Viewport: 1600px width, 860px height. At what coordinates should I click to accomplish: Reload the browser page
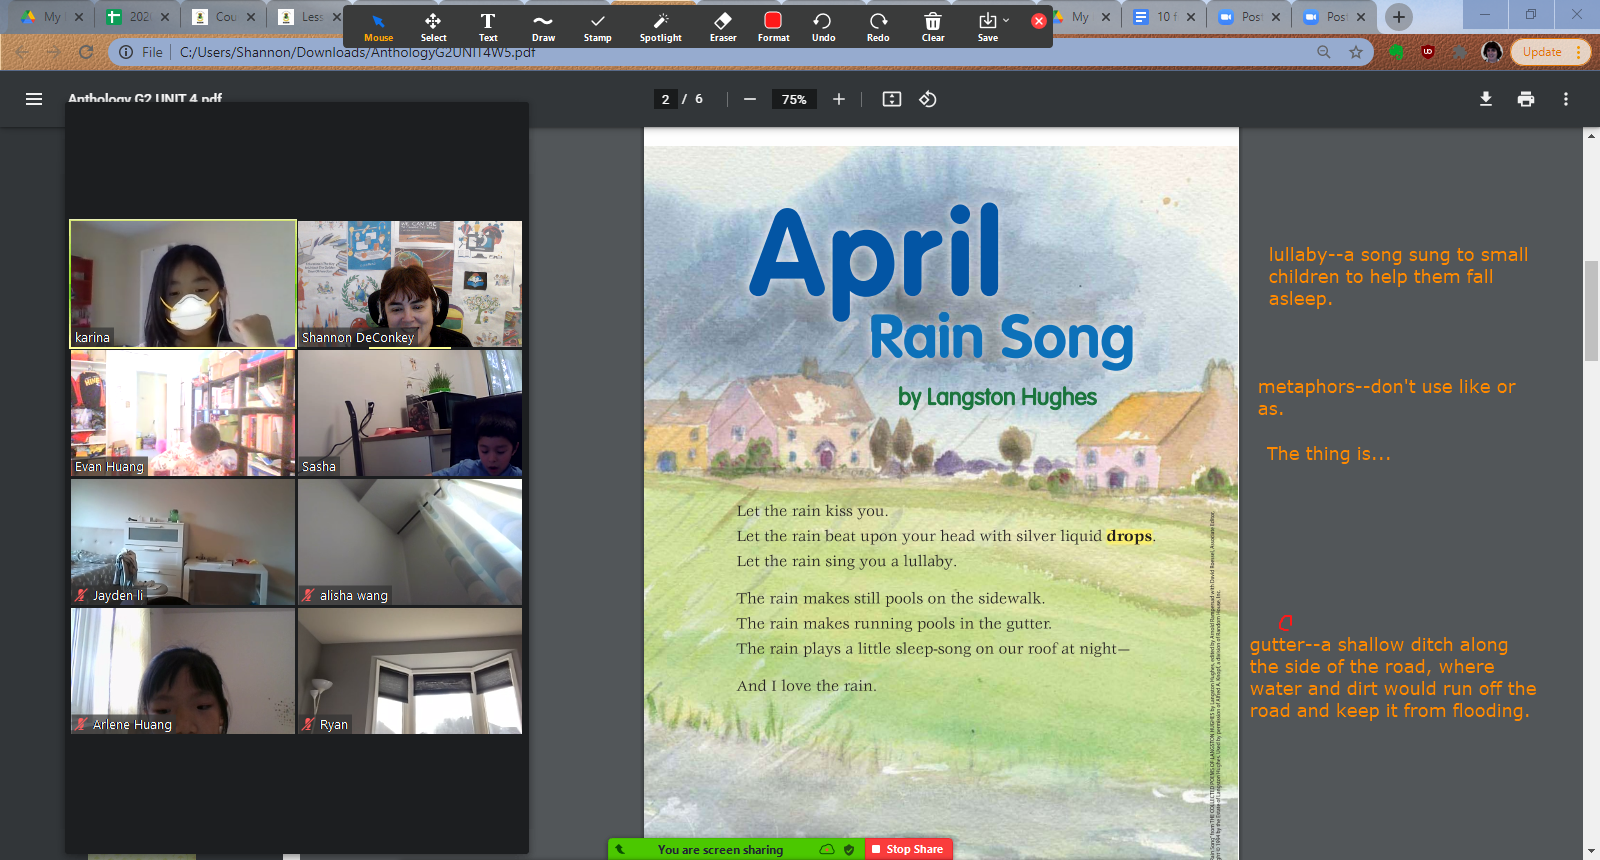coord(86,52)
